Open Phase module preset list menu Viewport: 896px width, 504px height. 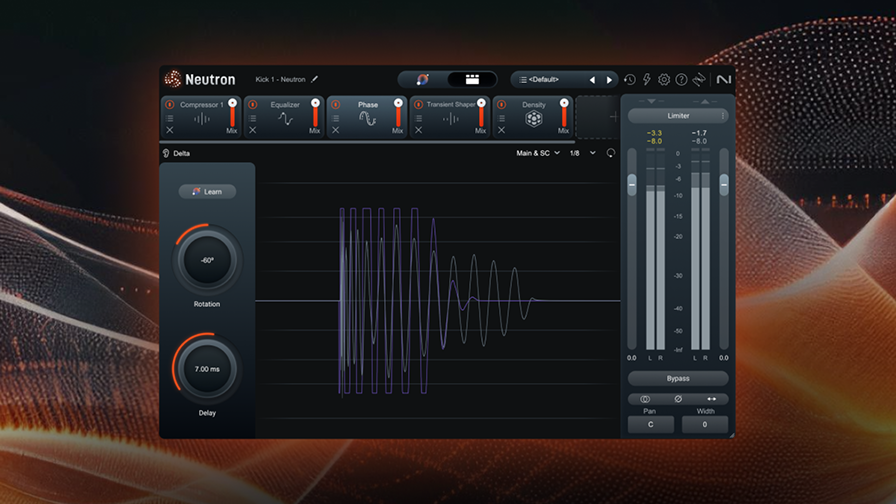click(x=335, y=118)
